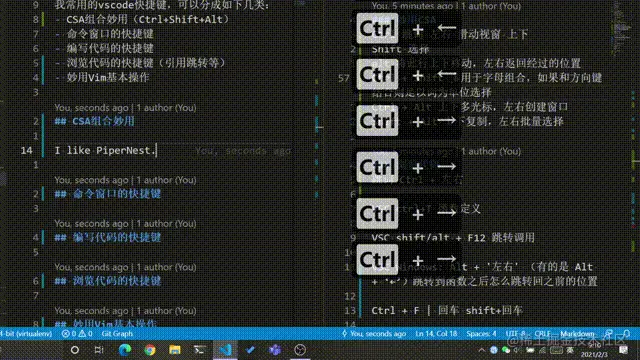Switch the input method indicator '英'
Screen dimensions: 640x360
[x=570, y=350]
